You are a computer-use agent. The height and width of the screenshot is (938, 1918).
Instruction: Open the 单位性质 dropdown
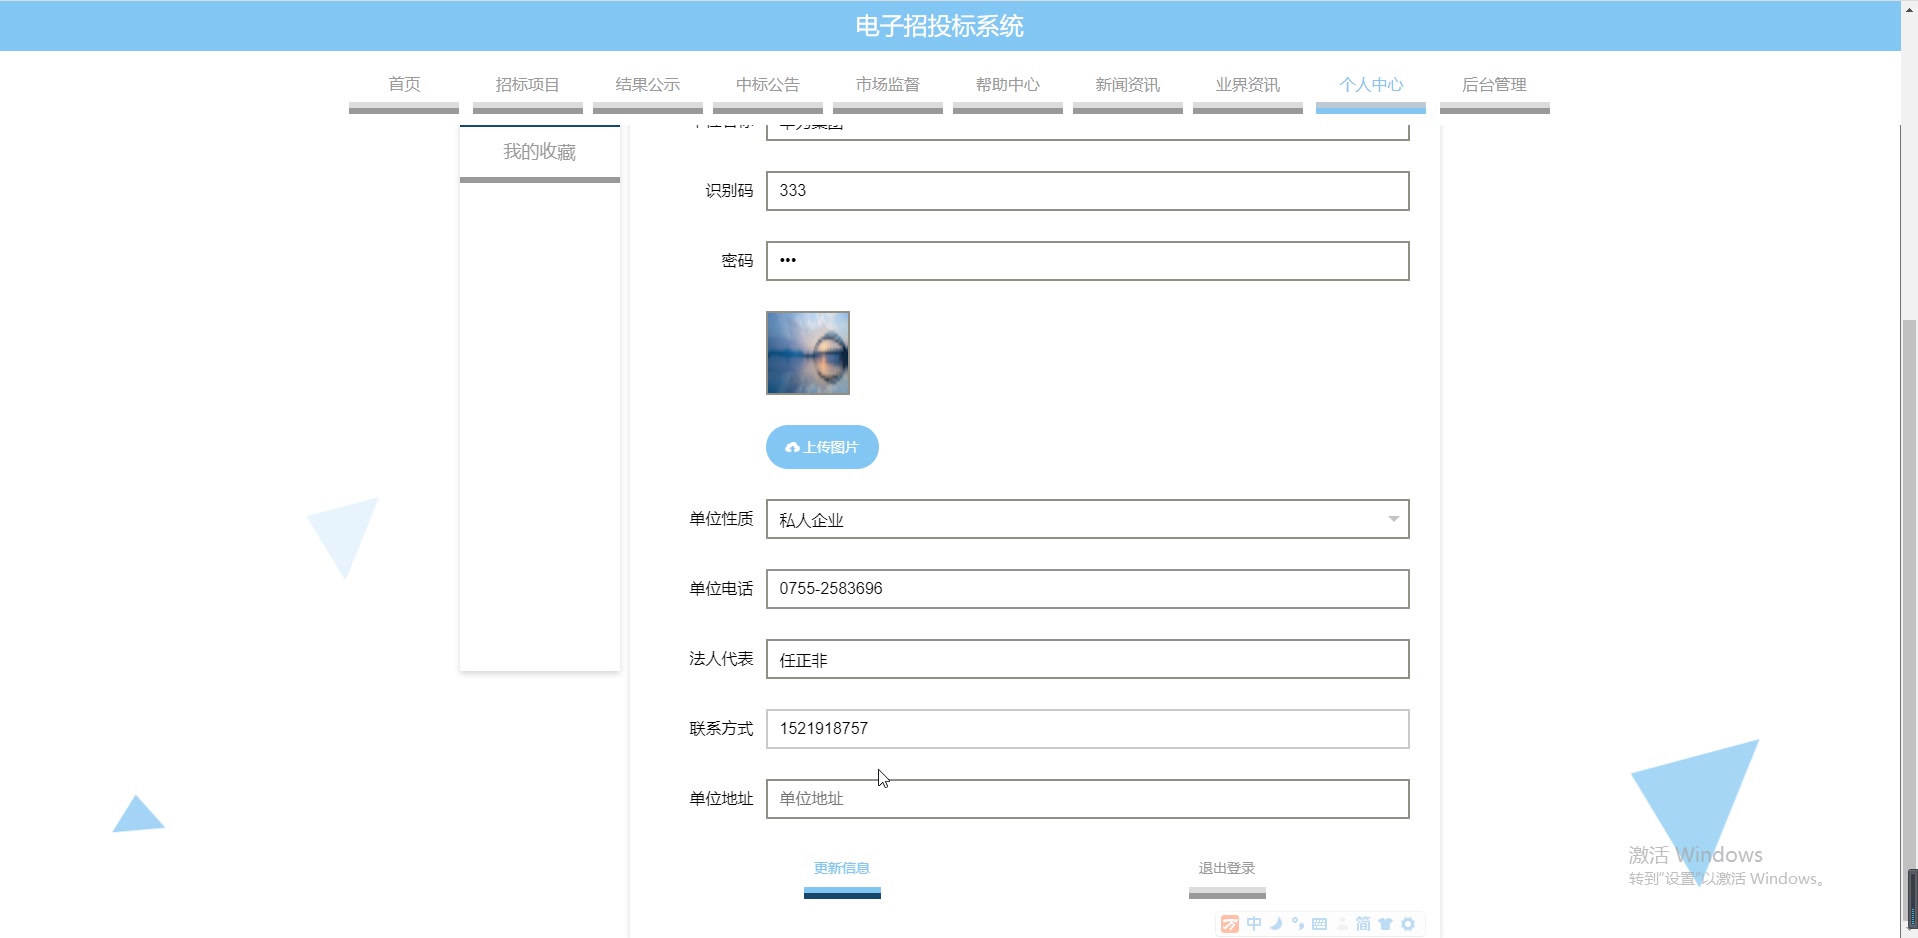[1393, 519]
